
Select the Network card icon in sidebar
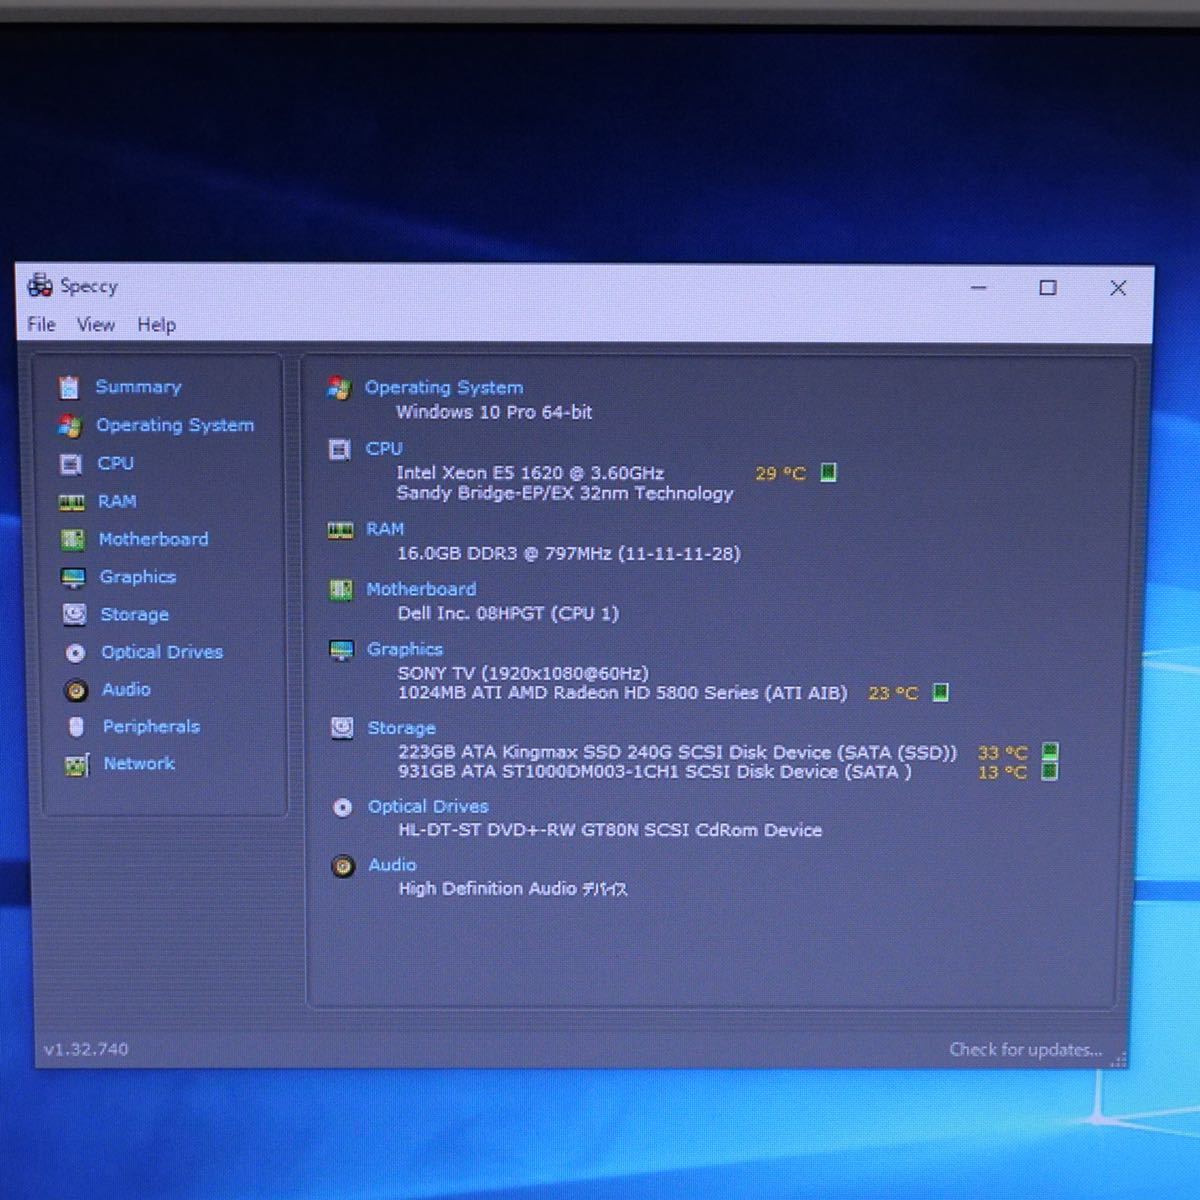(x=77, y=765)
